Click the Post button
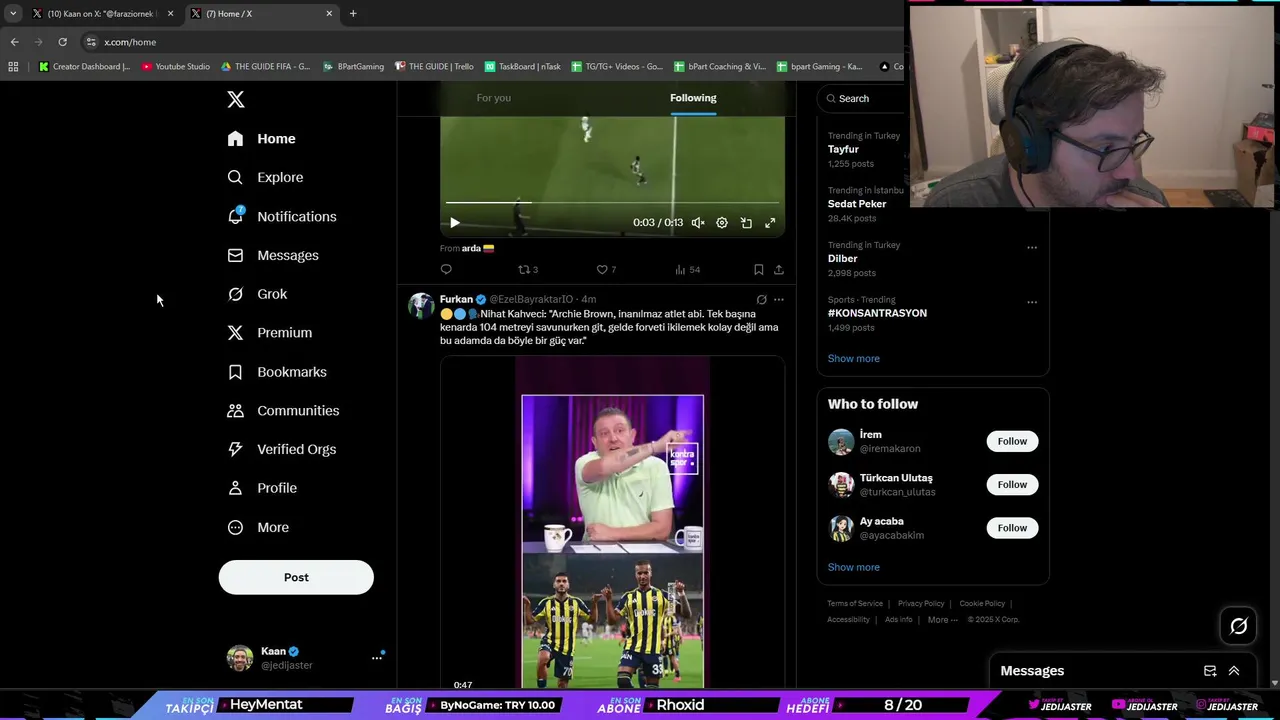1280x720 pixels. coord(296,577)
